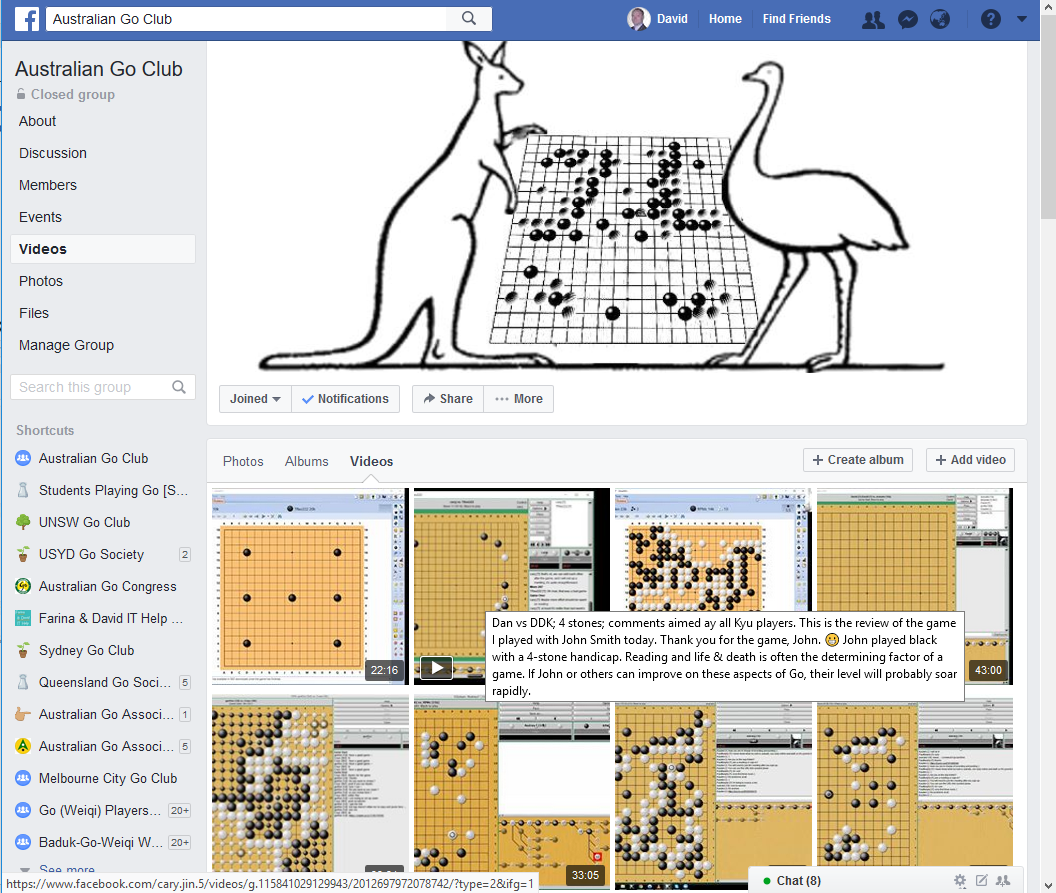Open the Quick Help question mark icon

(x=990, y=20)
